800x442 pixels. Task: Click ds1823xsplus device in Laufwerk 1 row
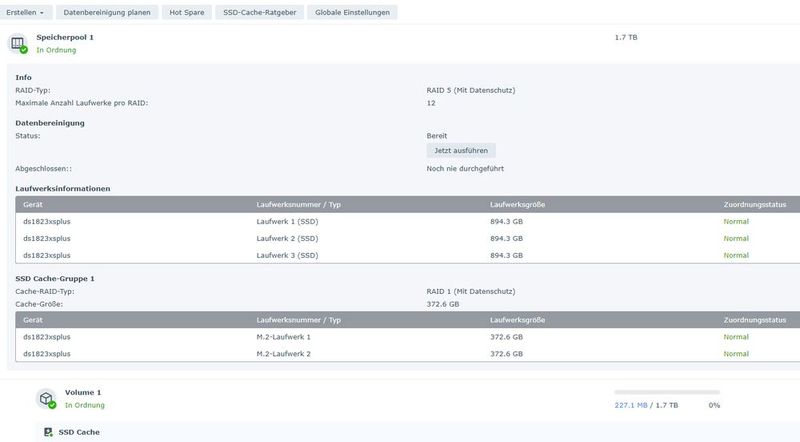[x=46, y=222]
